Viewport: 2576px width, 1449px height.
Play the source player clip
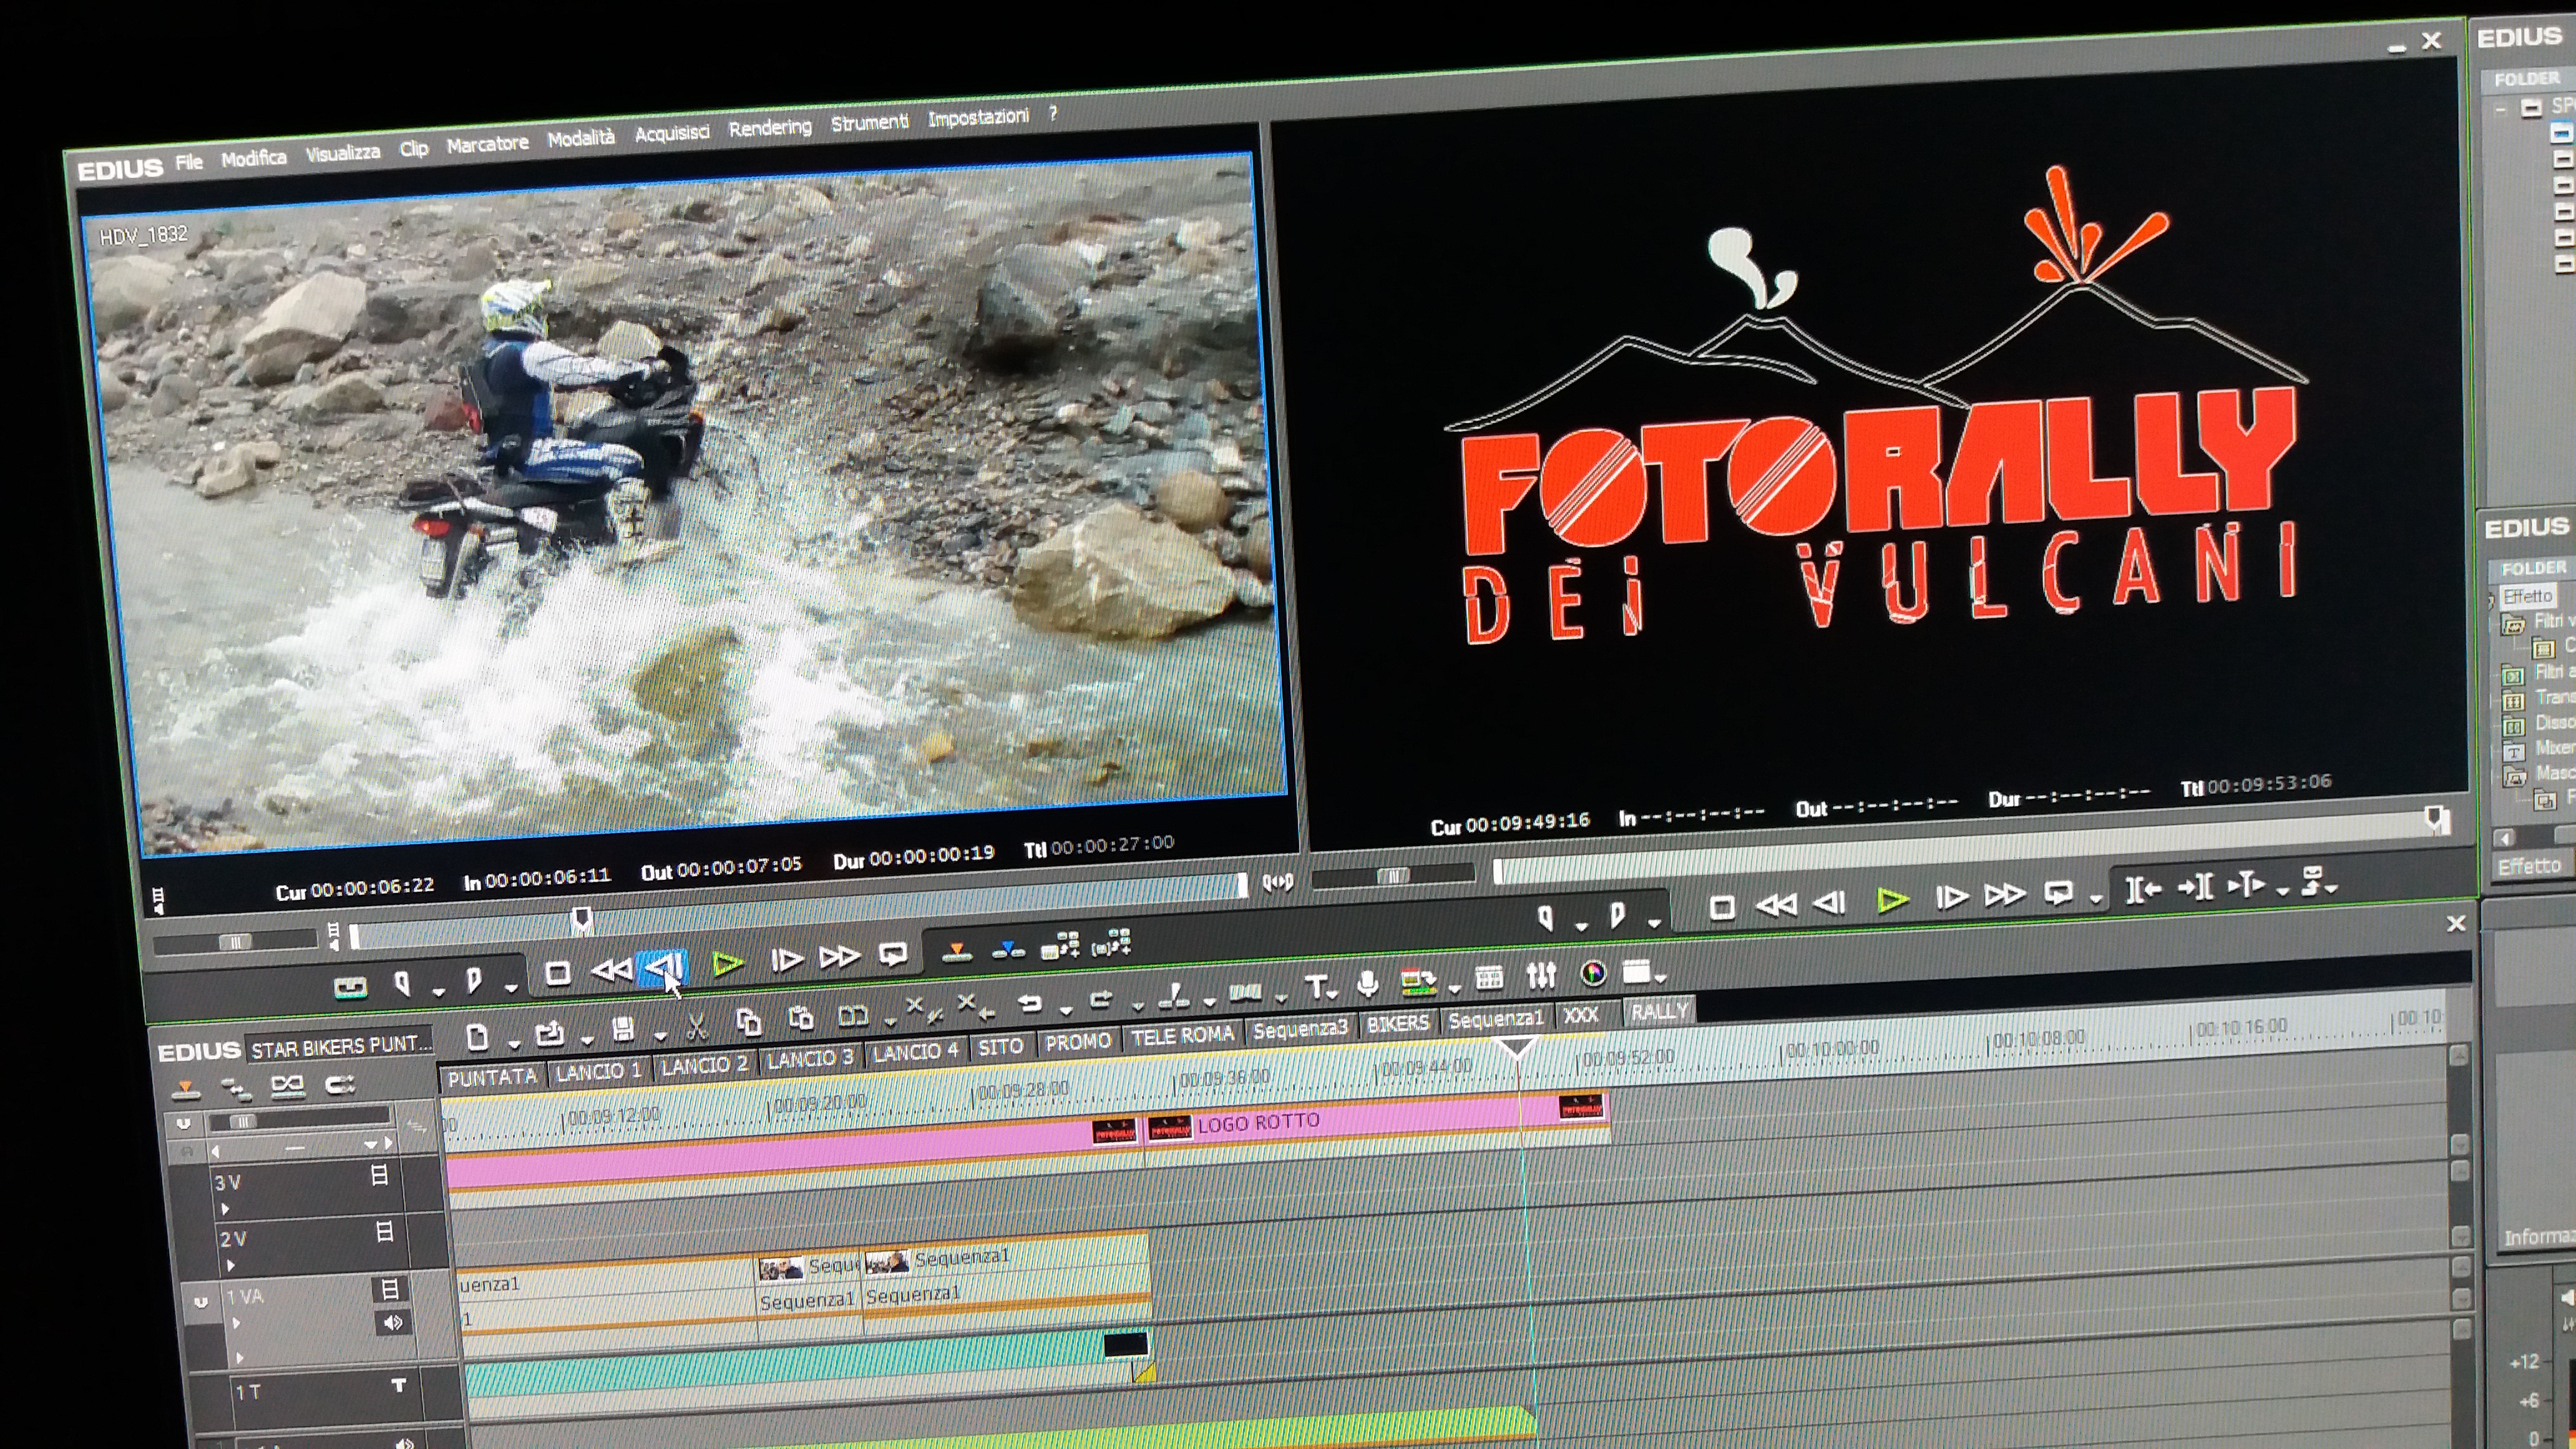tap(727, 964)
